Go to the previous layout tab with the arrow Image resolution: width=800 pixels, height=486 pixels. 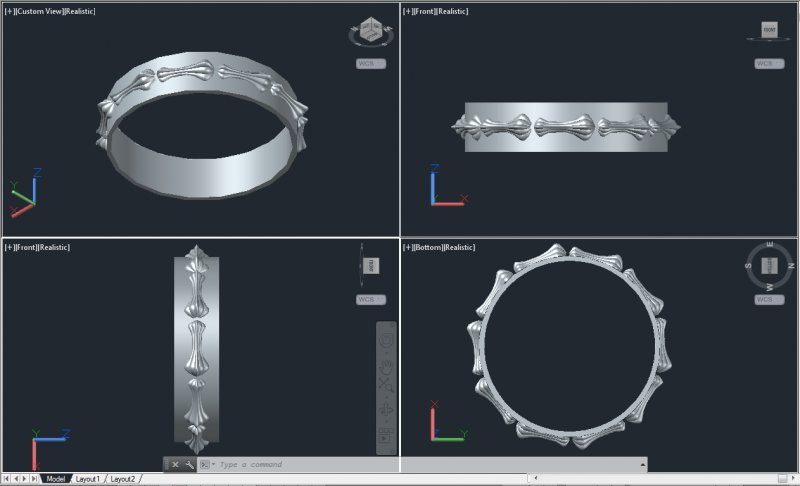click(x=15, y=479)
